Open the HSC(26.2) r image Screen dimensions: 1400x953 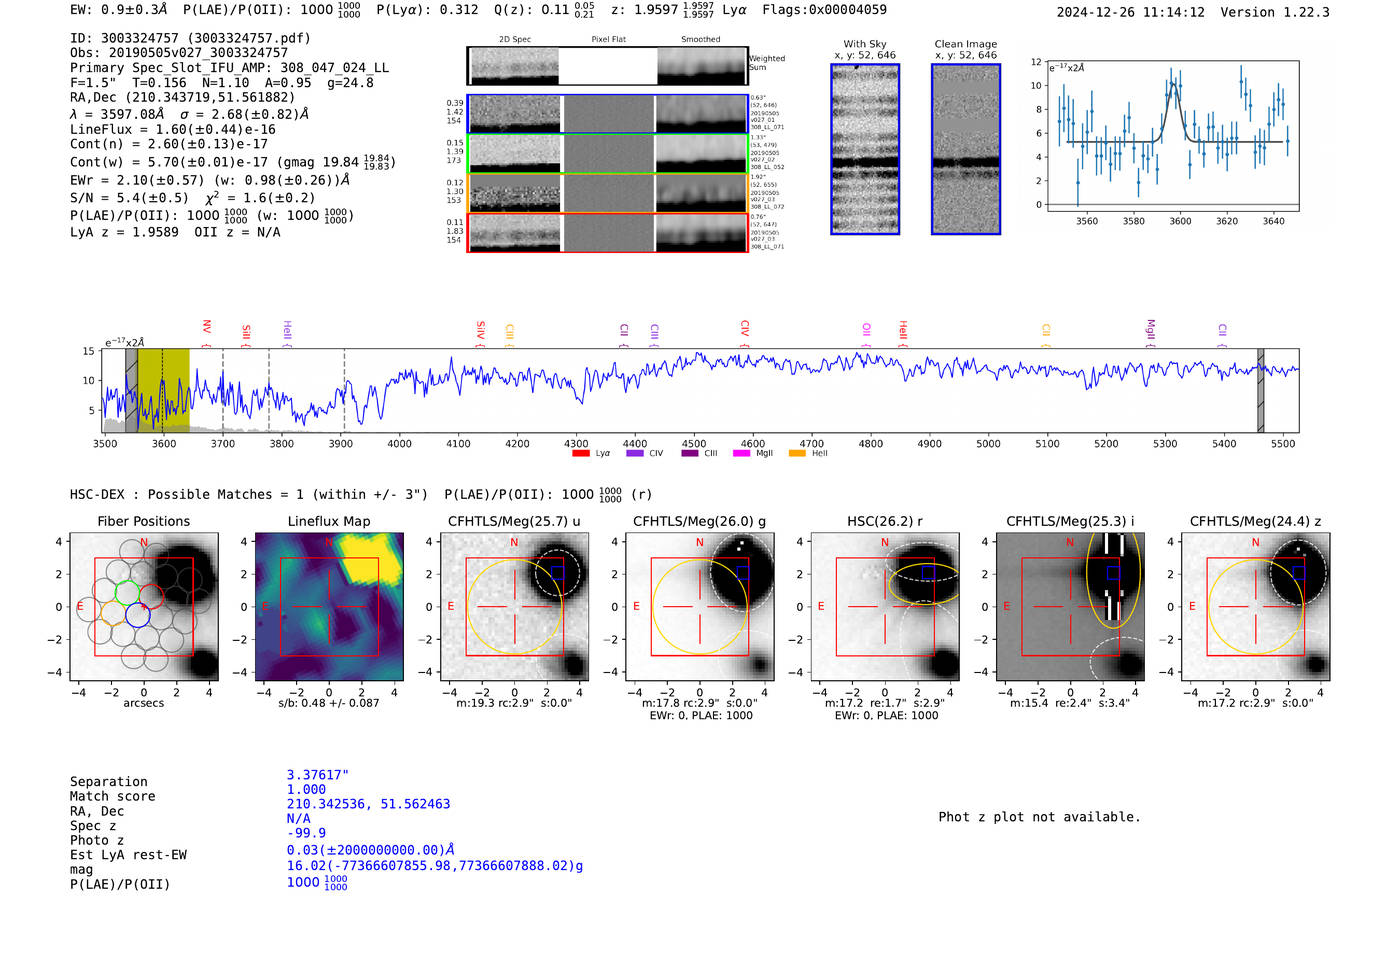click(884, 607)
